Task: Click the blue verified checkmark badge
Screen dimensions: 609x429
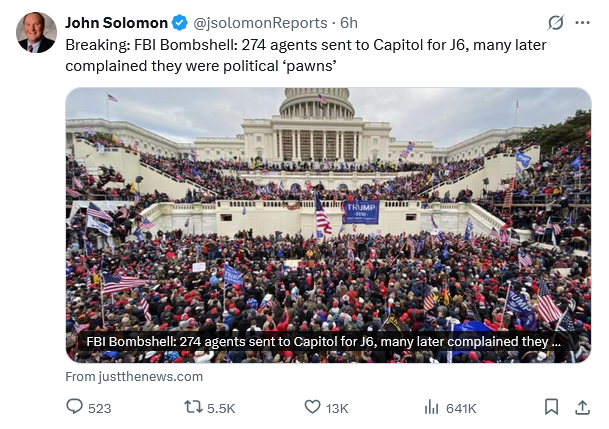Action: tap(179, 22)
